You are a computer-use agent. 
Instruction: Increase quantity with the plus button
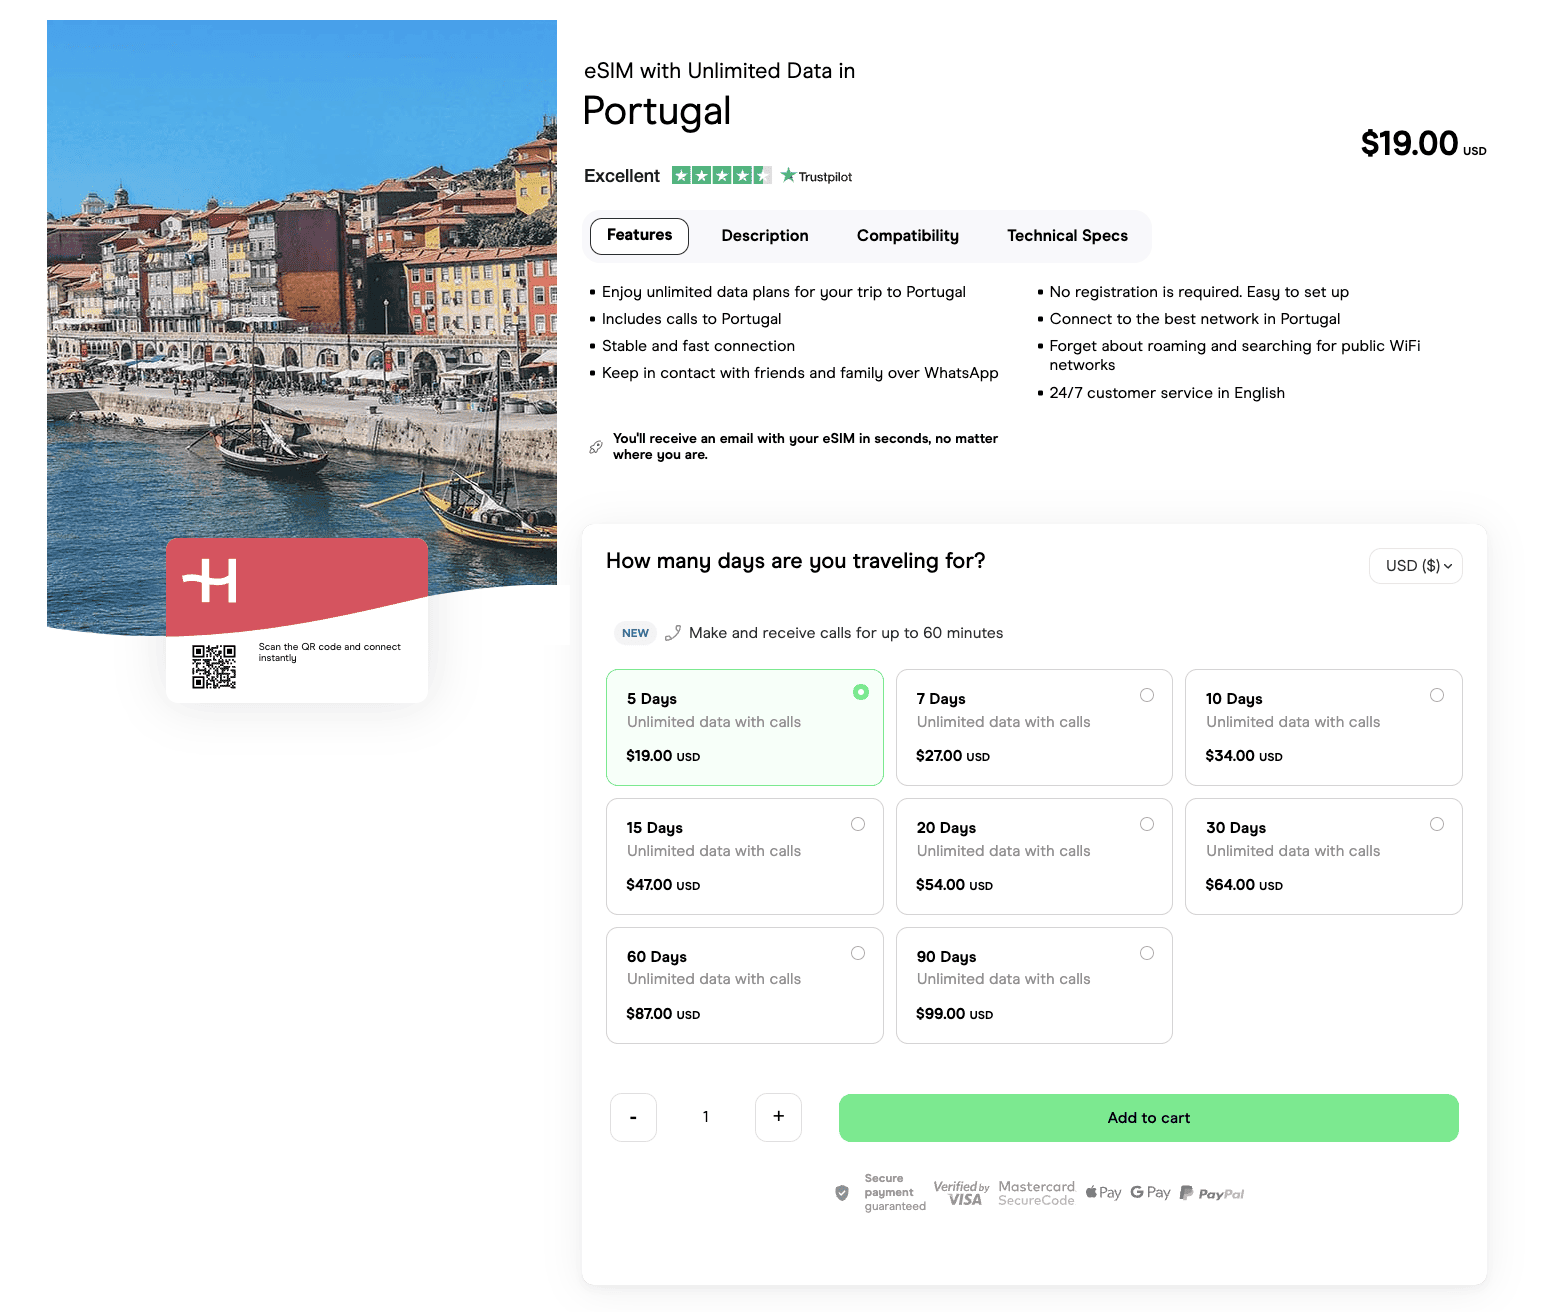tap(778, 1117)
